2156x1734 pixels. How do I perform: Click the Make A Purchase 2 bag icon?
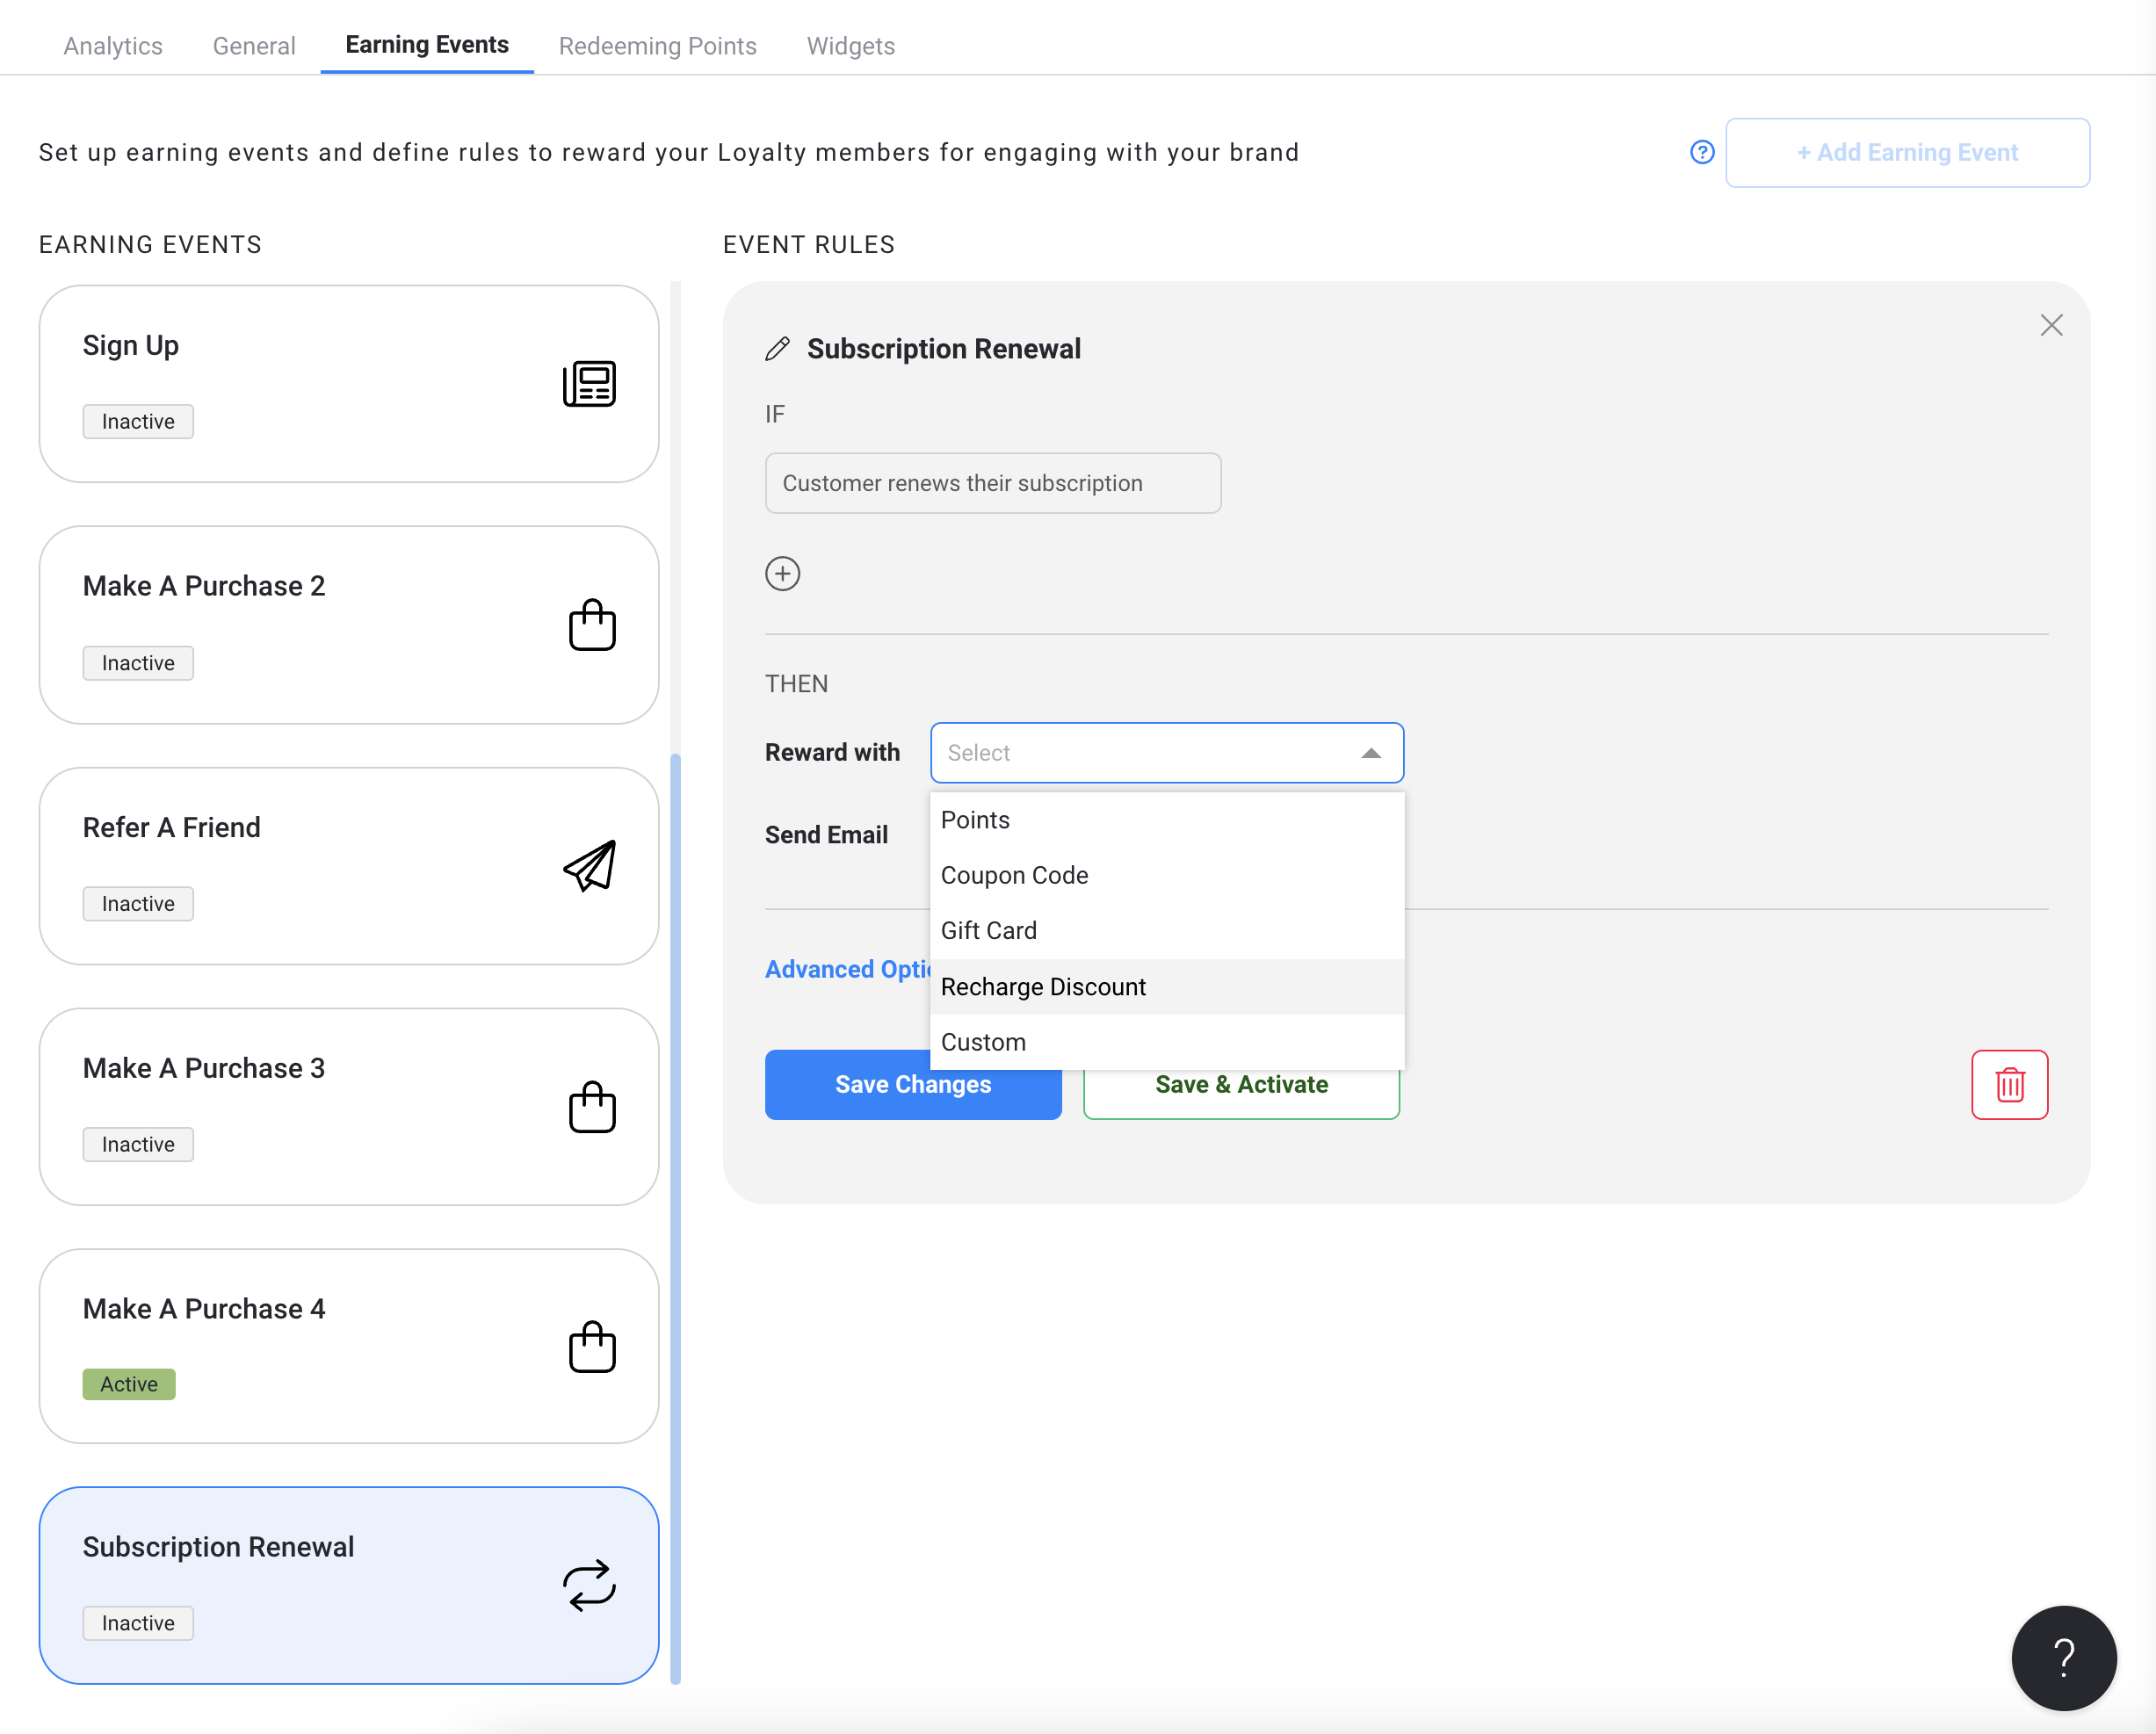(592, 625)
